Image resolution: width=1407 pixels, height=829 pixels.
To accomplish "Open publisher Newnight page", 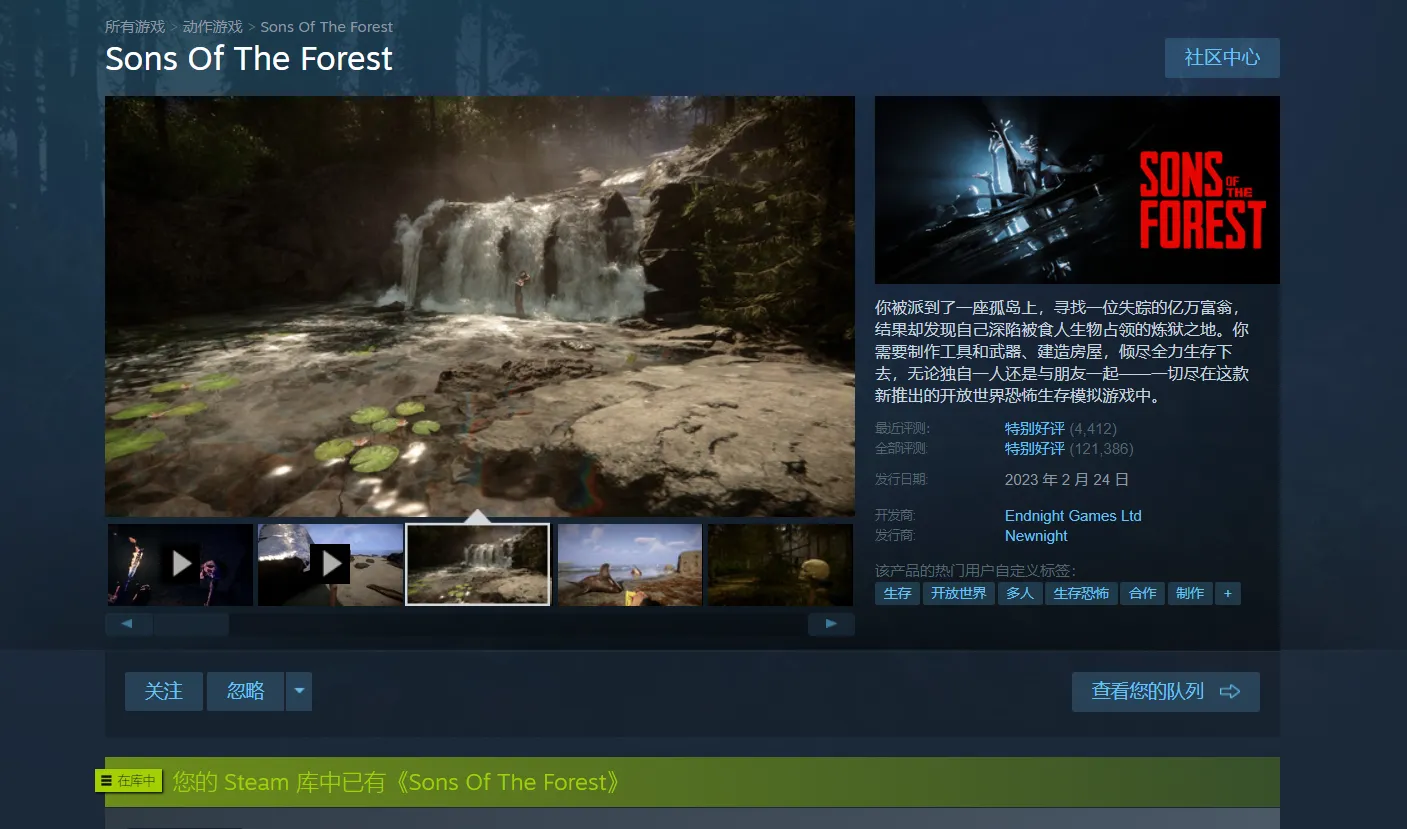I will point(1036,536).
